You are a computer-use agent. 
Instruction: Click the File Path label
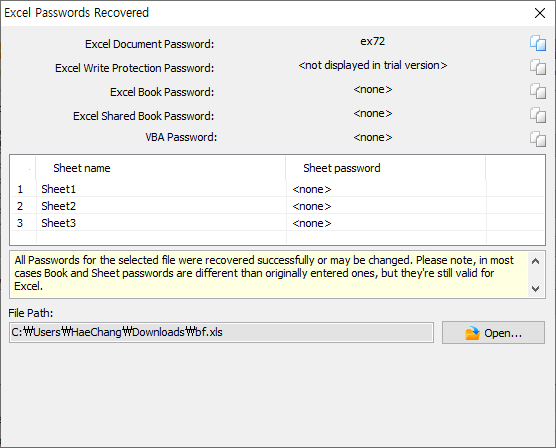point(31,313)
